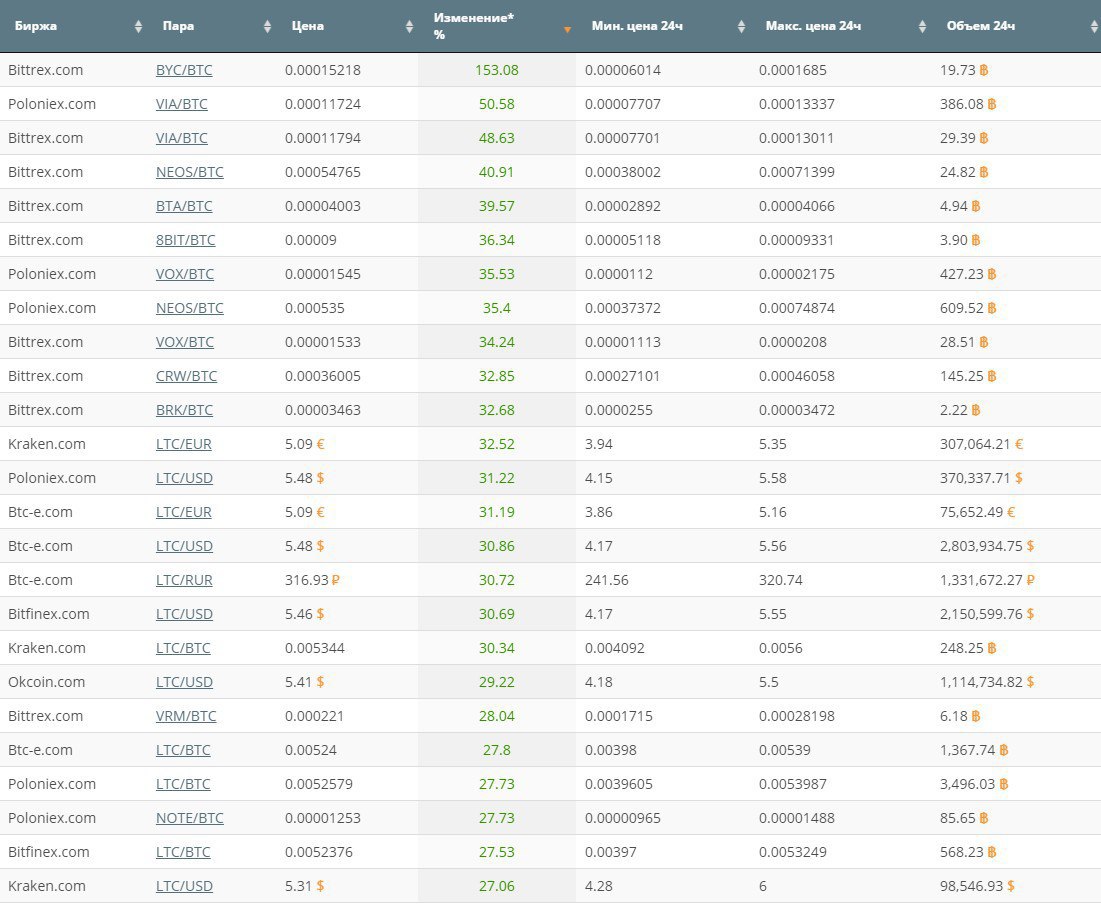Image resolution: width=1101 pixels, height=904 pixels.
Task: Sort by Мин. цена 24ч arrows
Action: click(x=741, y=27)
